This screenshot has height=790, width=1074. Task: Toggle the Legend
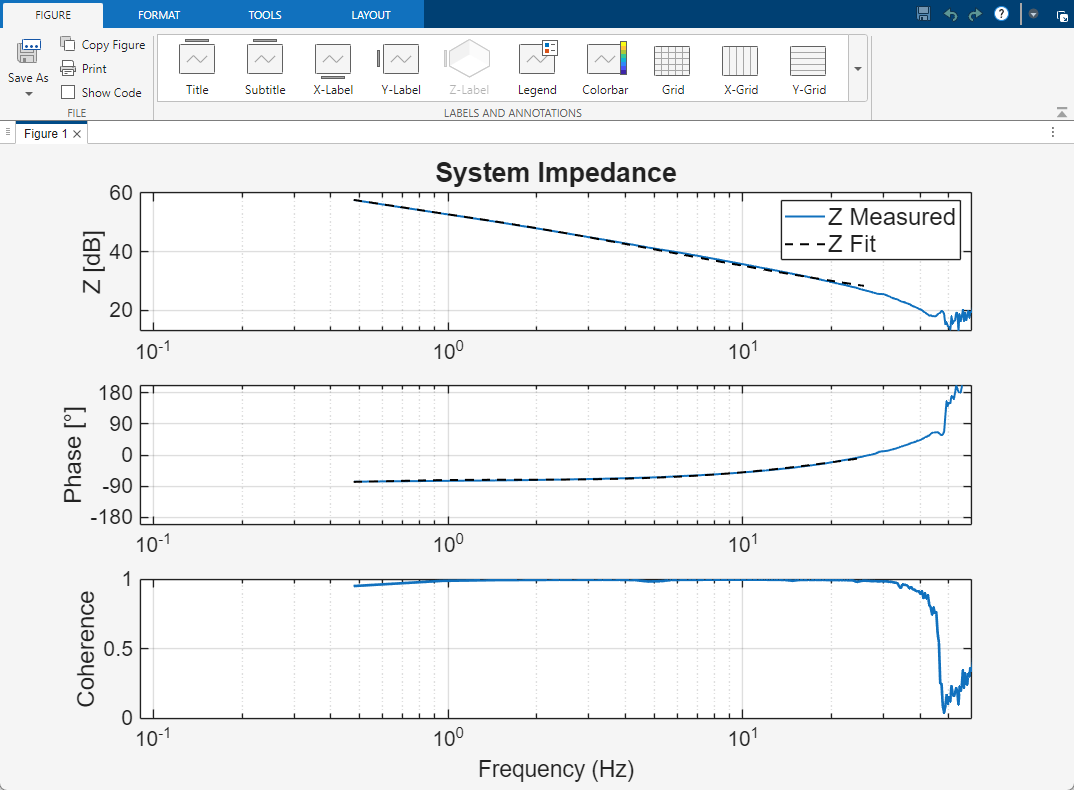click(537, 68)
